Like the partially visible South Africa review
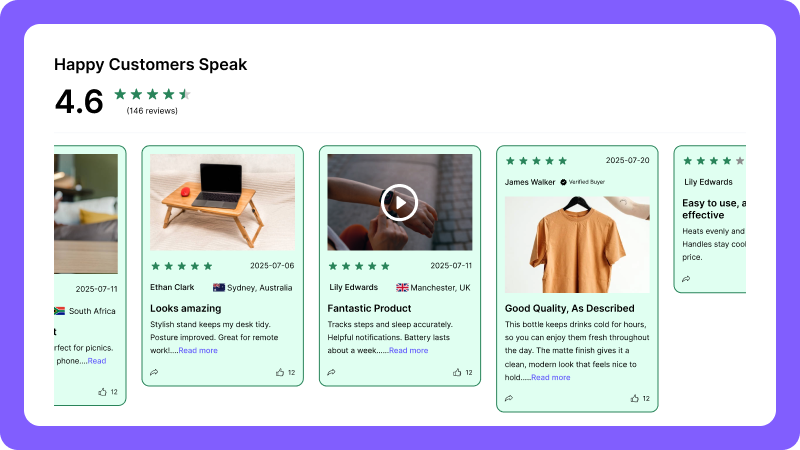 (103, 392)
